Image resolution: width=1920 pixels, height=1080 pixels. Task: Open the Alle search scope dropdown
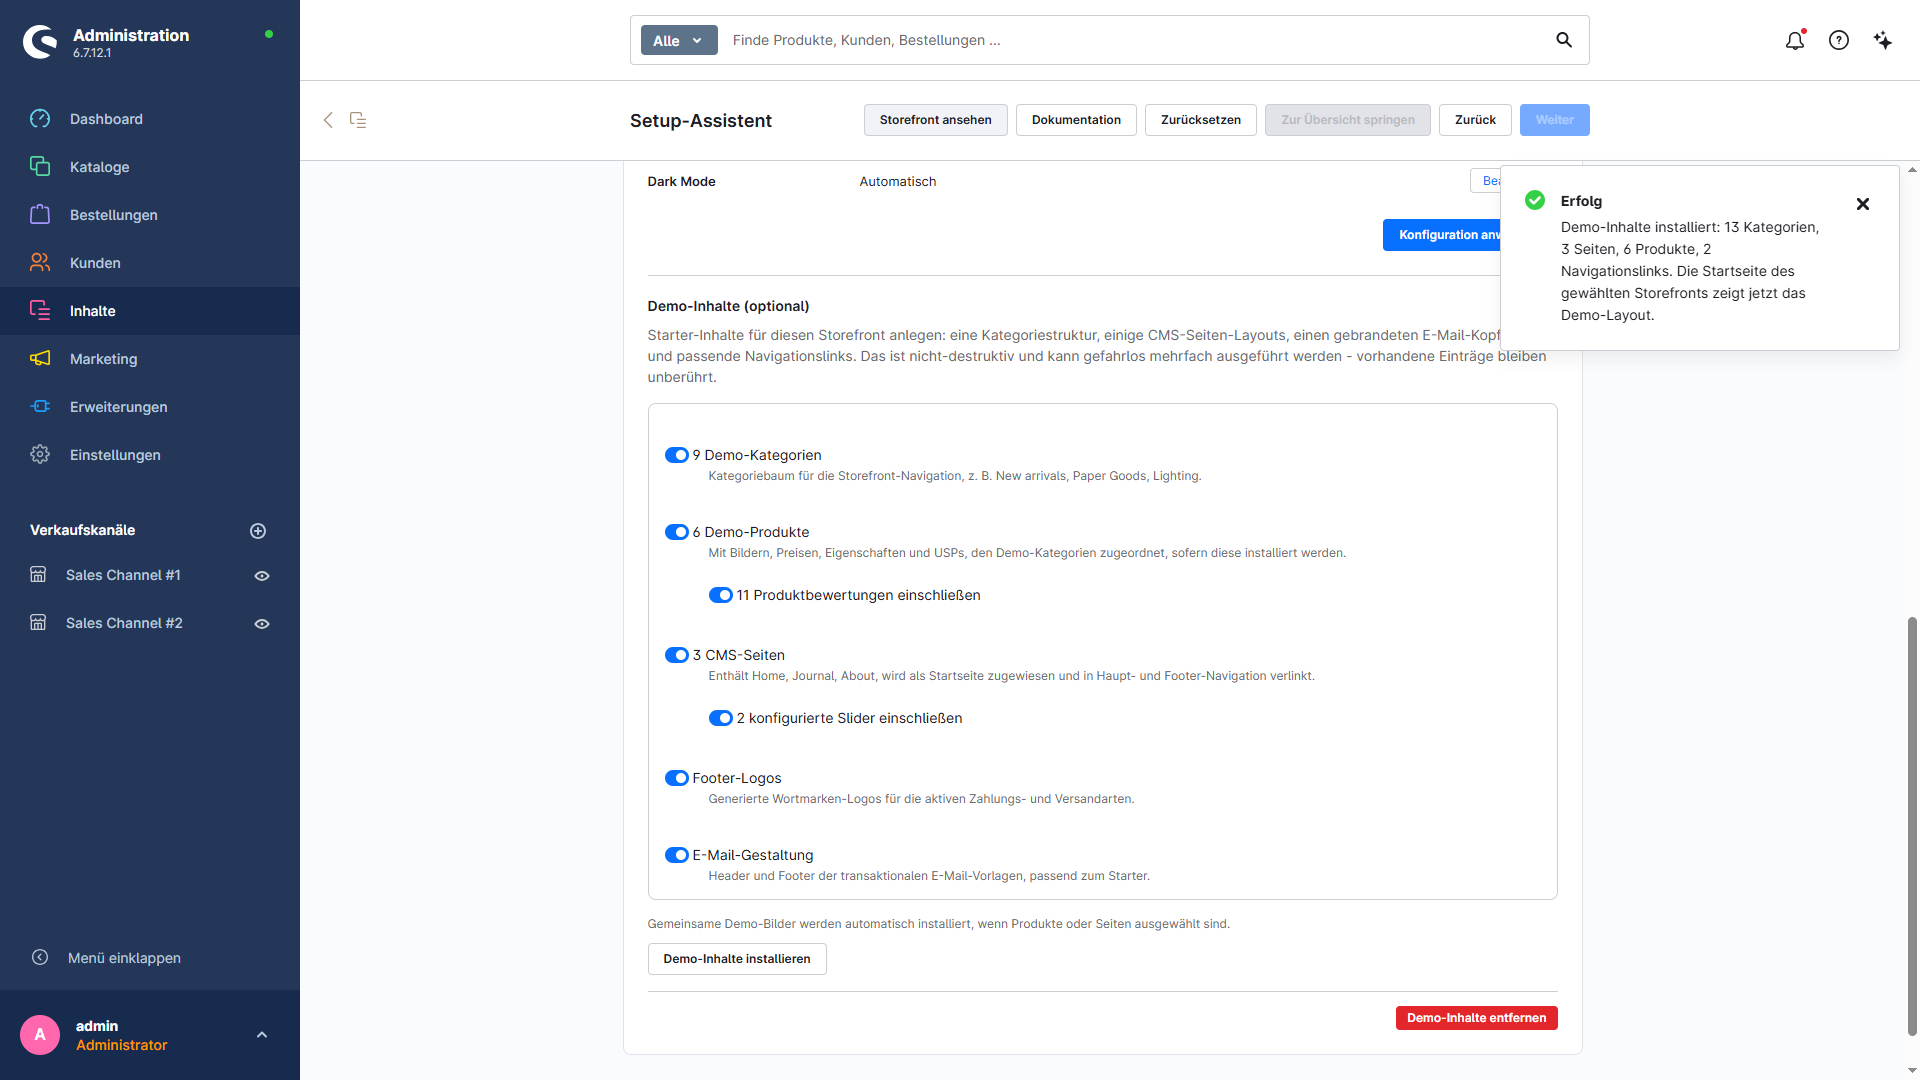coord(679,40)
